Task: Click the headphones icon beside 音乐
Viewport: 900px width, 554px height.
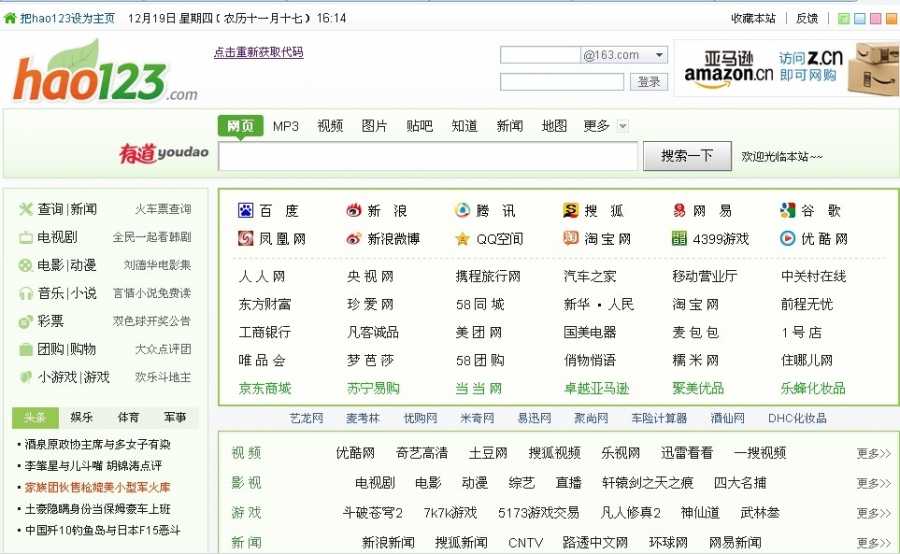Action: 25,293
